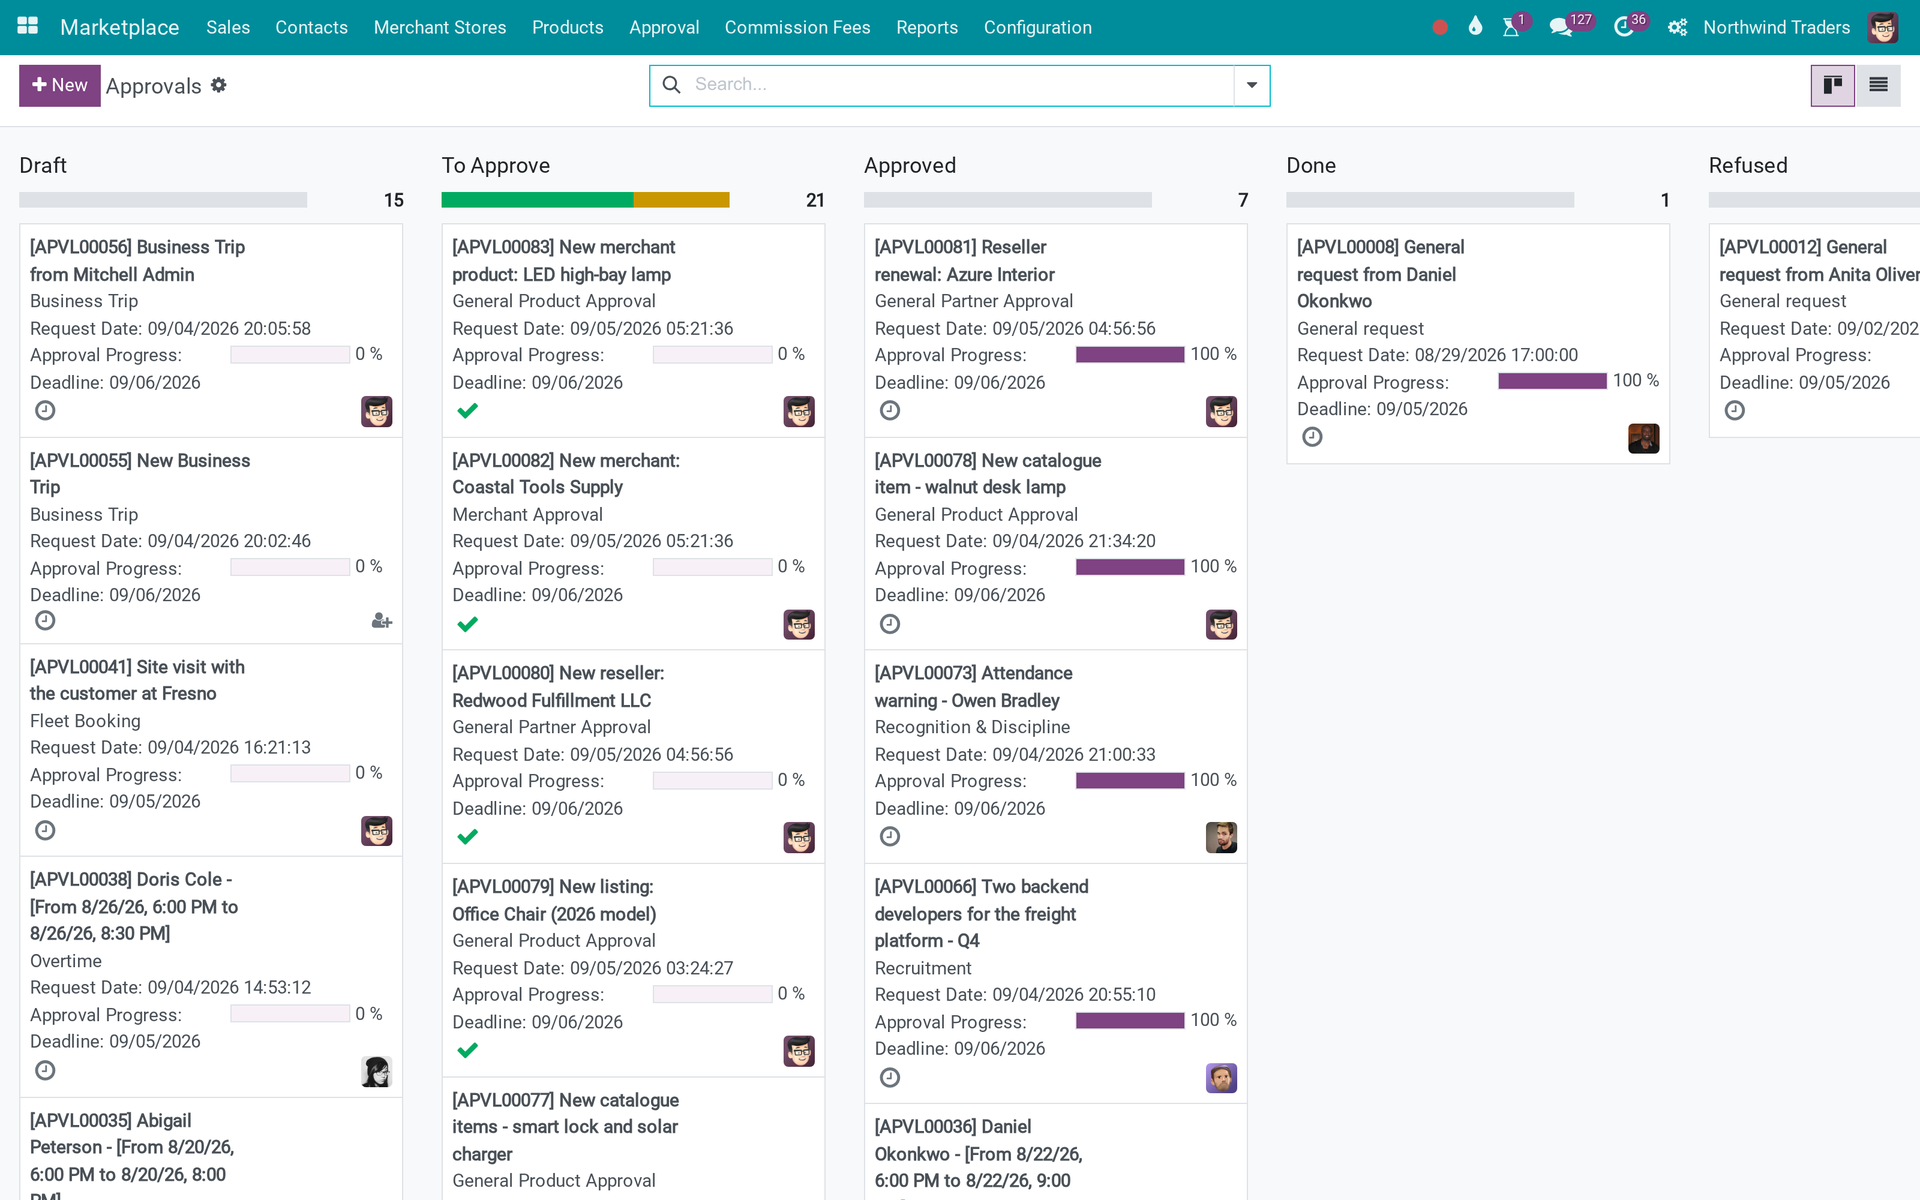Create a New approval request

(x=60, y=85)
